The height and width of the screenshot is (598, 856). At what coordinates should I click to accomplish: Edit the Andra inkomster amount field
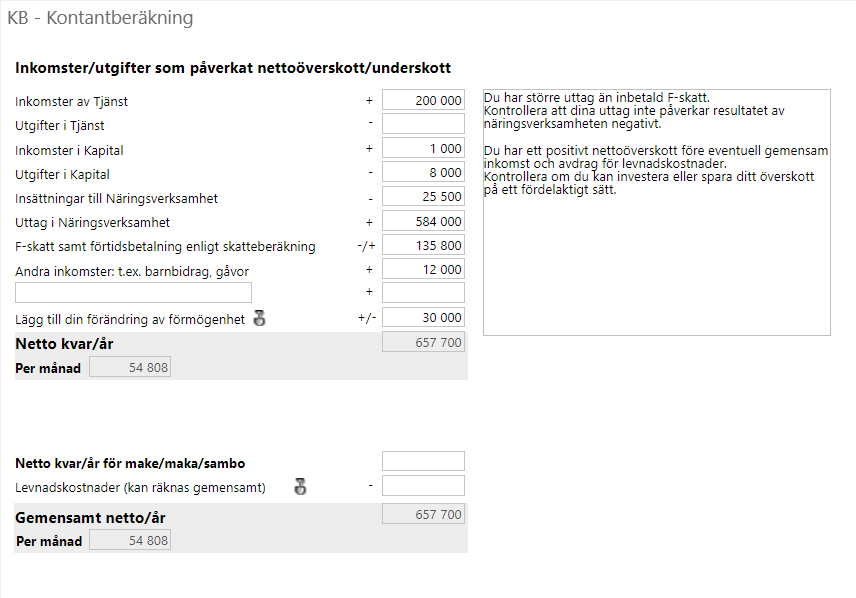[423, 269]
